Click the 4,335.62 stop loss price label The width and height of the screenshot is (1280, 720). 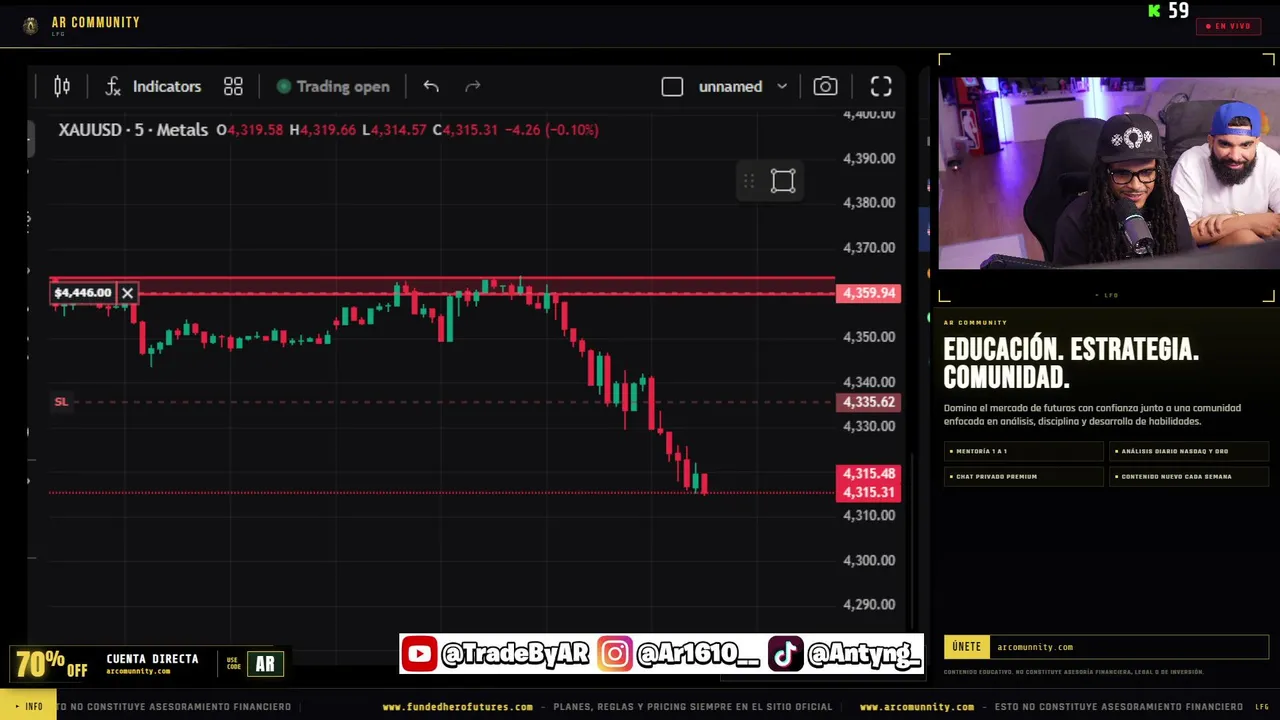[x=869, y=402]
